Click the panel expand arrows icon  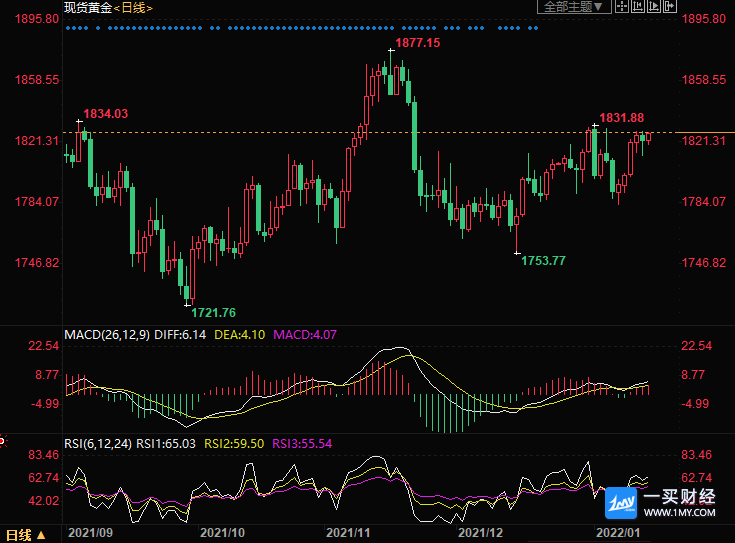click(x=669, y=7)
